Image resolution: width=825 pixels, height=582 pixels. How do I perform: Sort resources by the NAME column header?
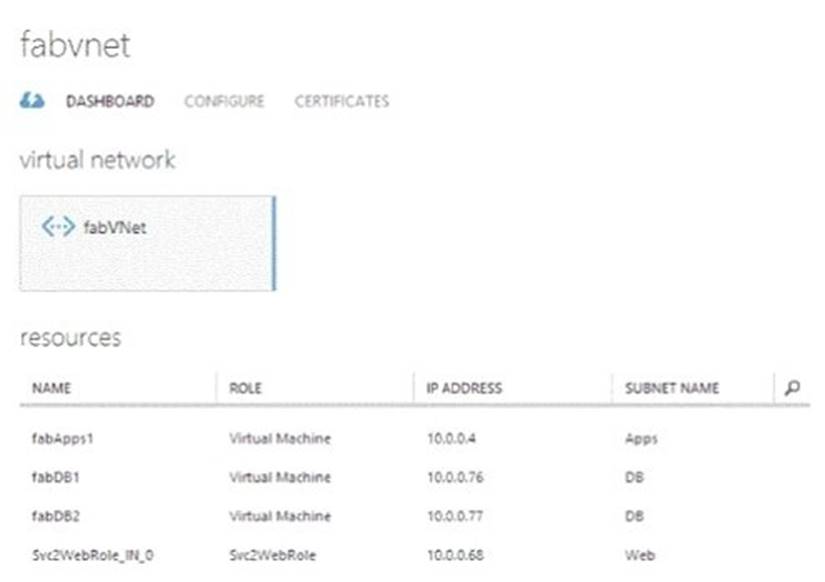(51, 389)
